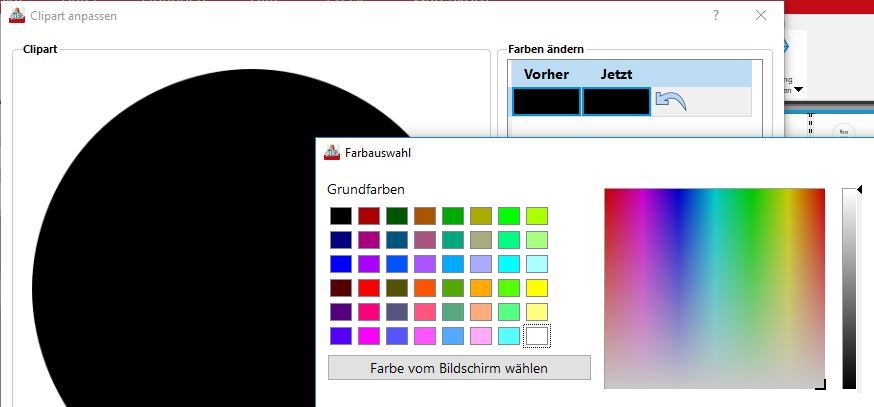
Task: Click the vertical brightness slider bar
Action: pos(849,288)
